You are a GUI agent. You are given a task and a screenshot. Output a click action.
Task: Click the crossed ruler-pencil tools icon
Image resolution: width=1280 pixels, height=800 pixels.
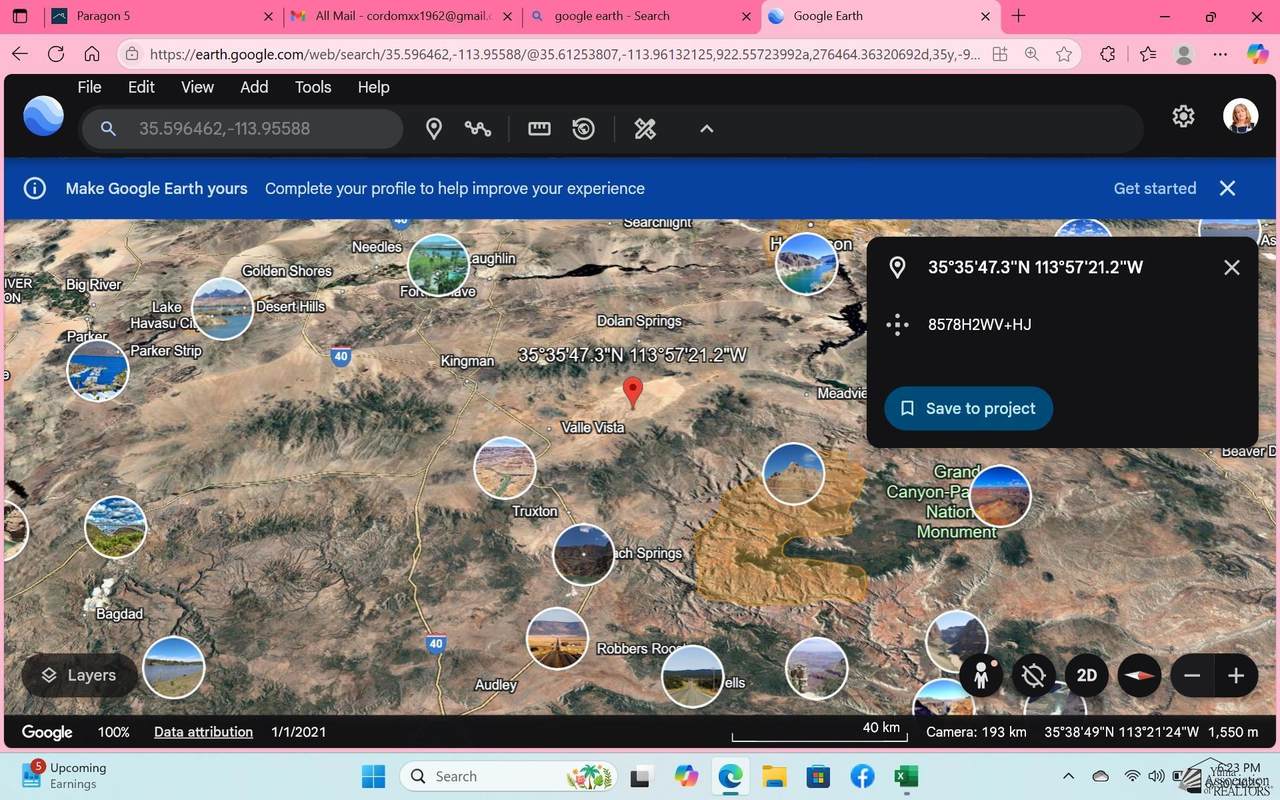(645, 129)
